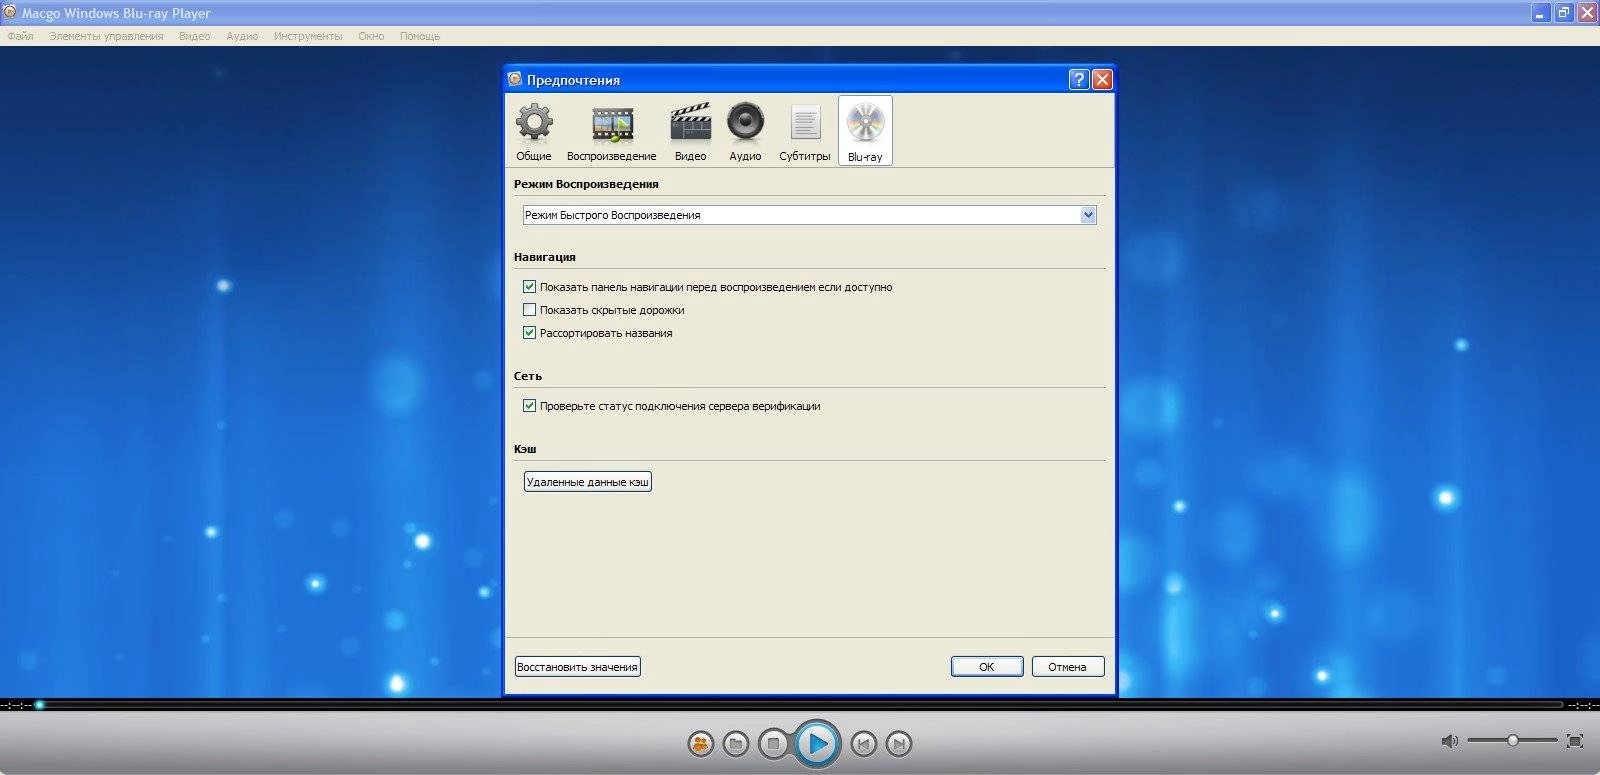Screen dimensions: 1600x775
Task: Click the dialog help question mark button
Action: tap(1078, 80)
